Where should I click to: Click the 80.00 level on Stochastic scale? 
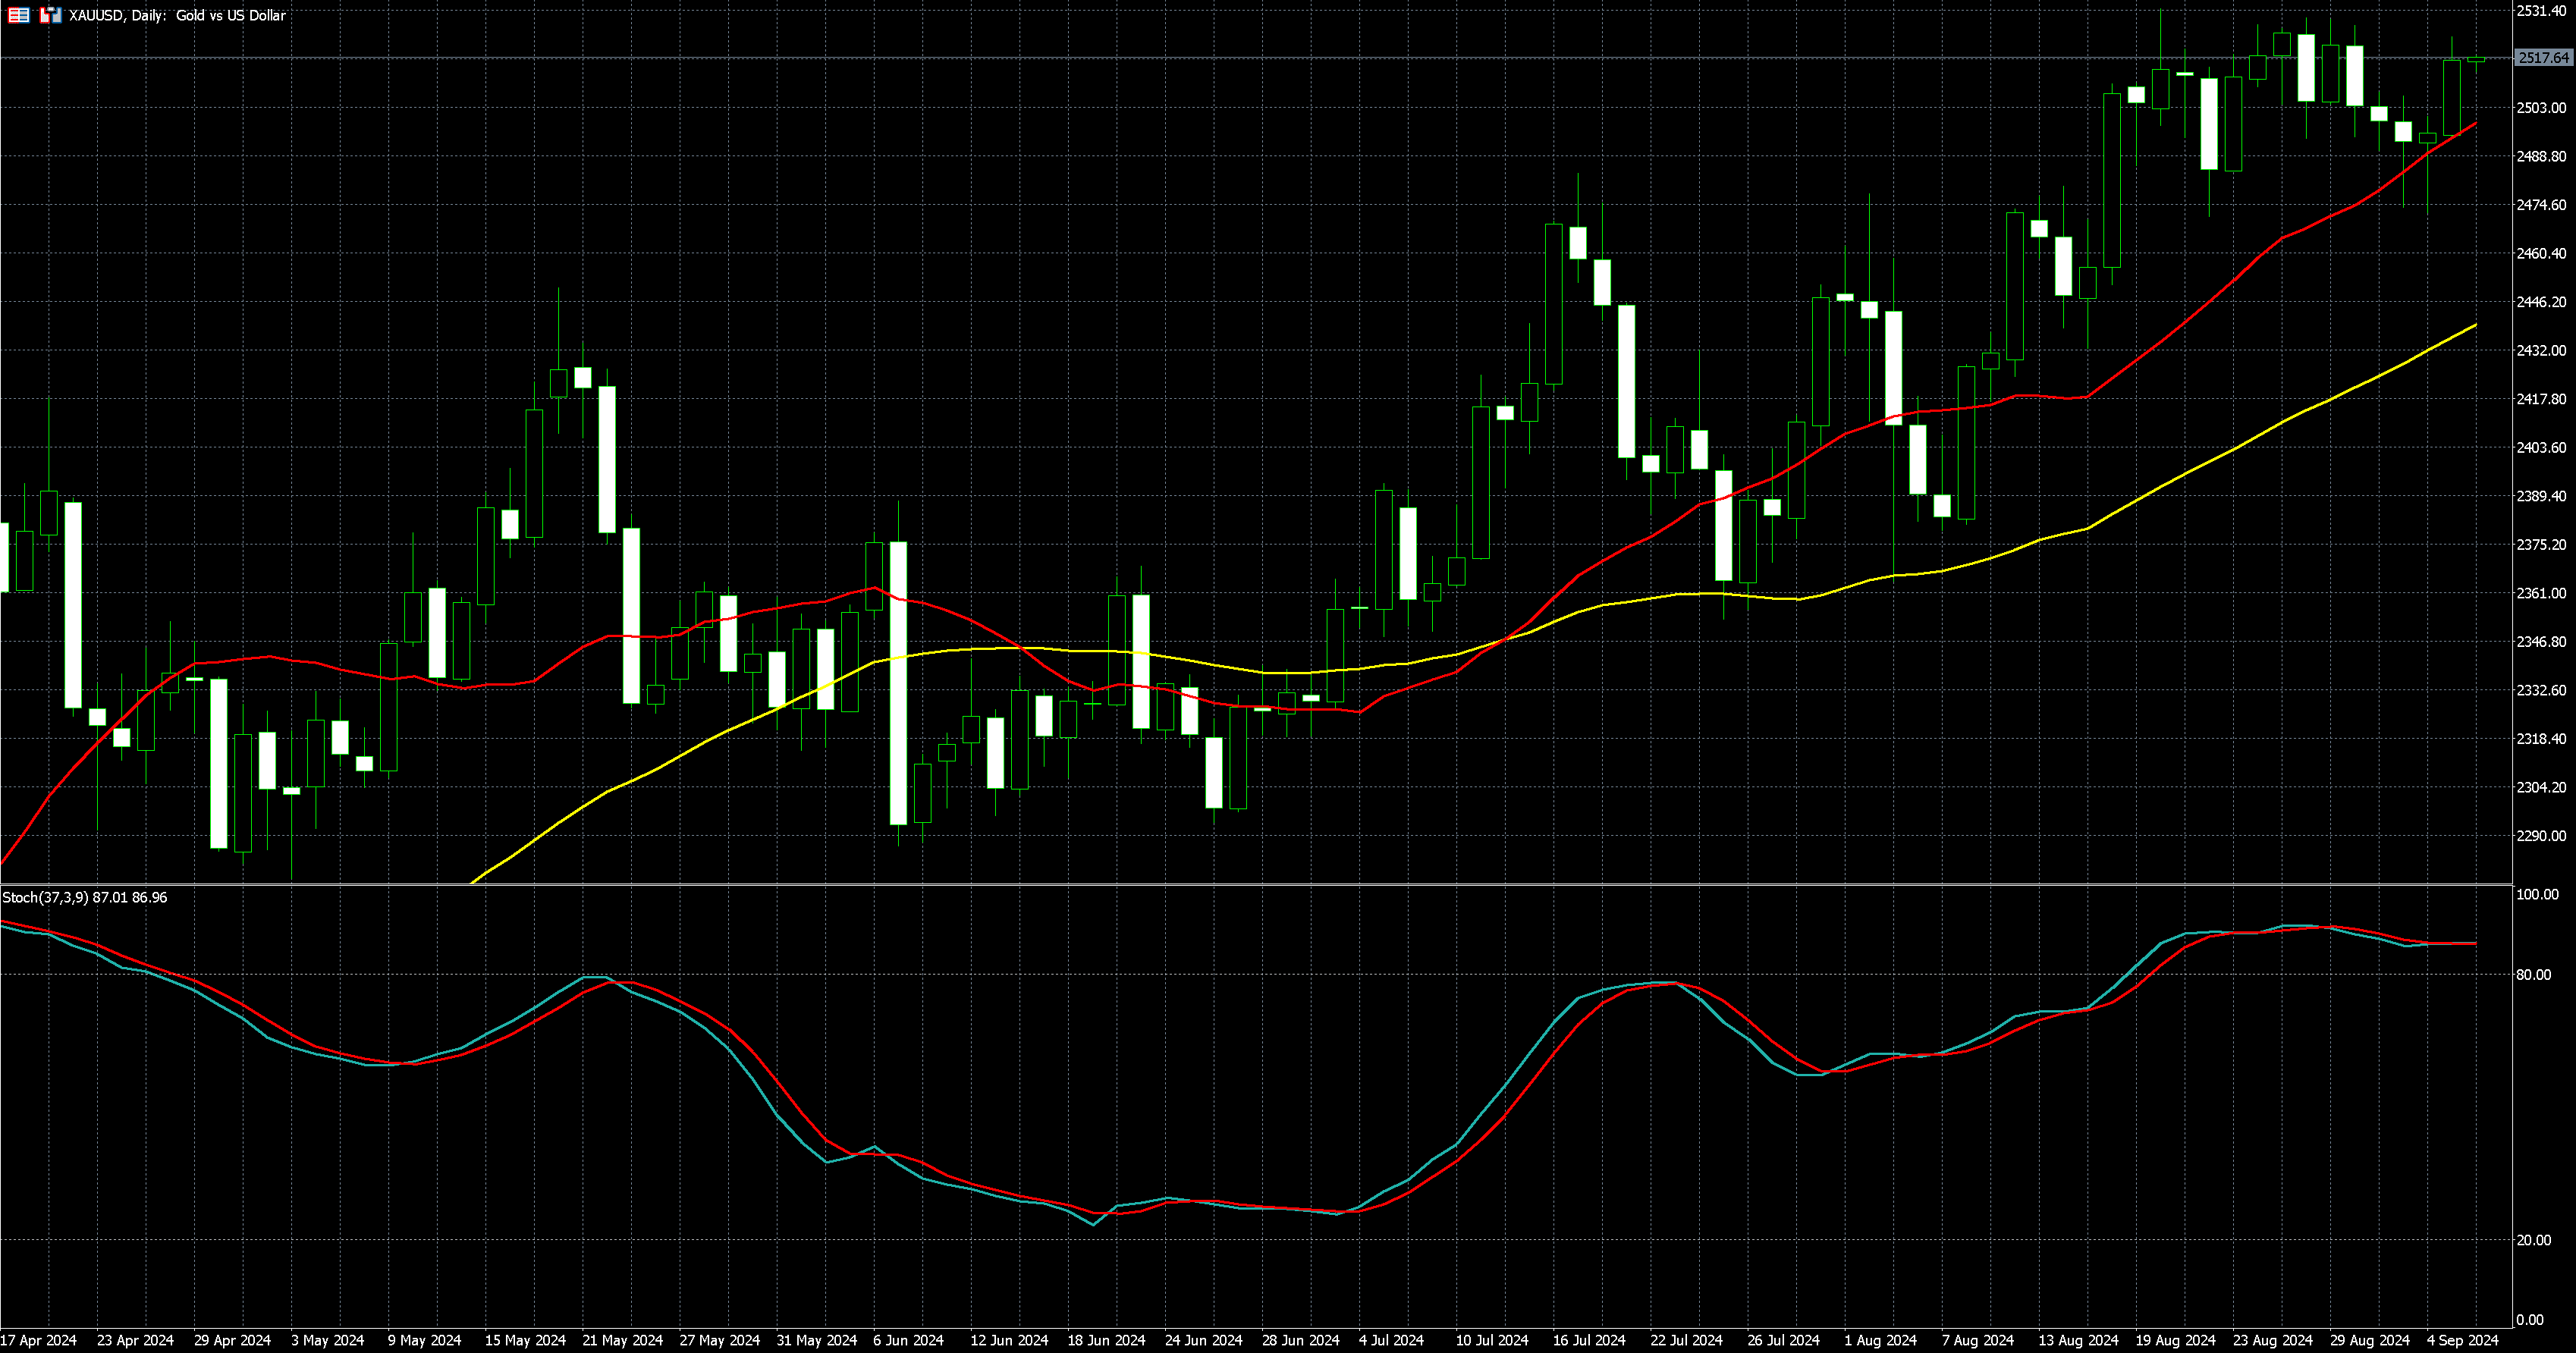coord(2535,975)
